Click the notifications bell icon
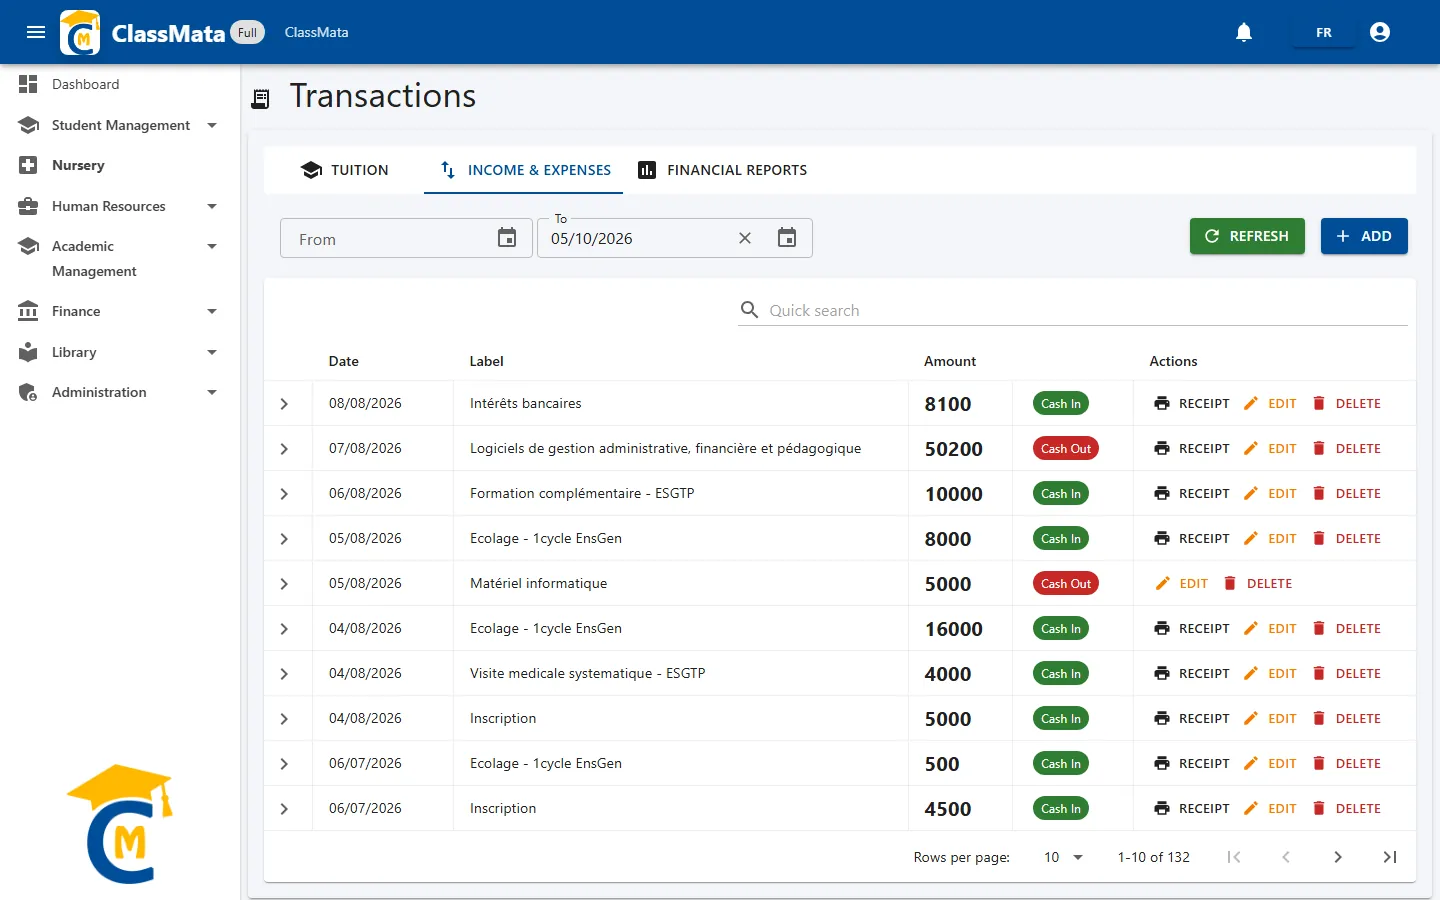 click(1244, 32)
